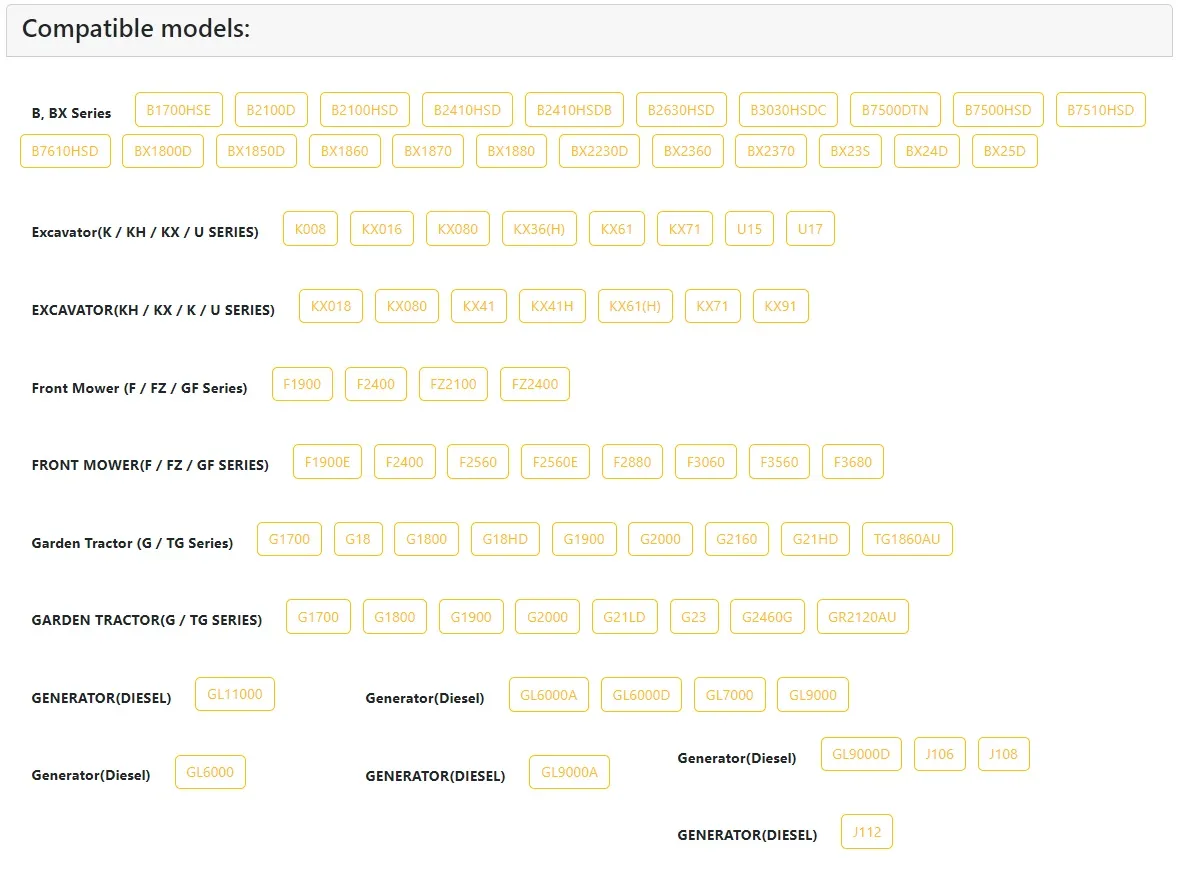Open the KX91 excavator model
The image size is (1179, 869).
coord(780,306)
